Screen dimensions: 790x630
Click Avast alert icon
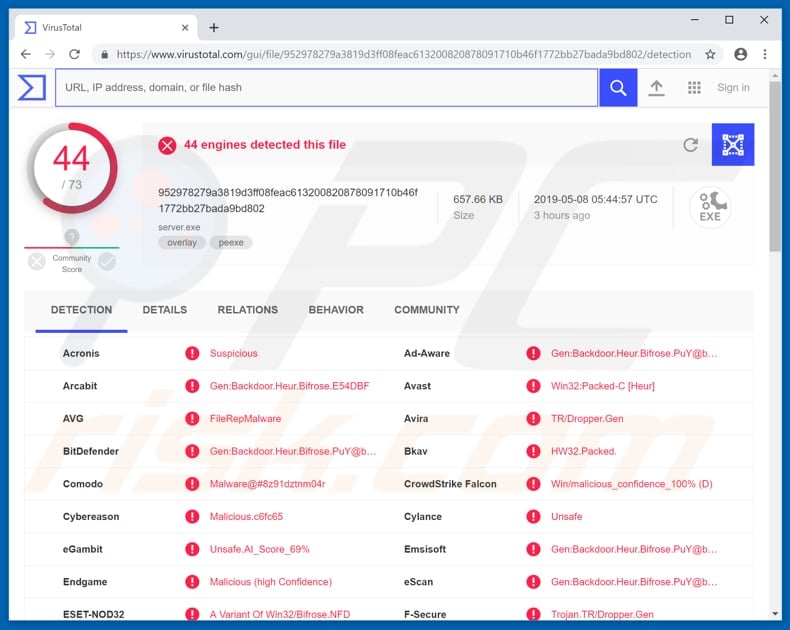pos(533,386)
